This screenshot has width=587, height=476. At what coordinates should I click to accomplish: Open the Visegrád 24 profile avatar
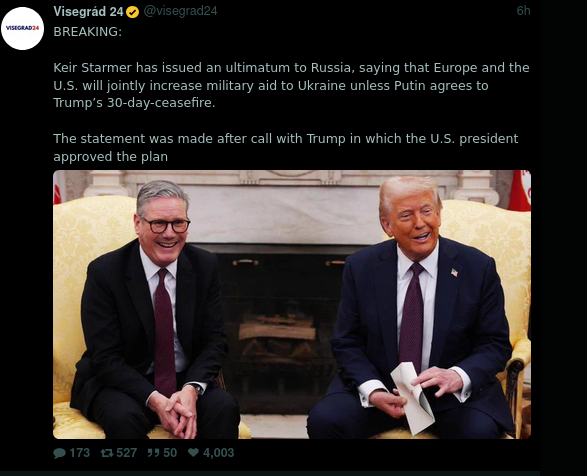pos(22,28)
